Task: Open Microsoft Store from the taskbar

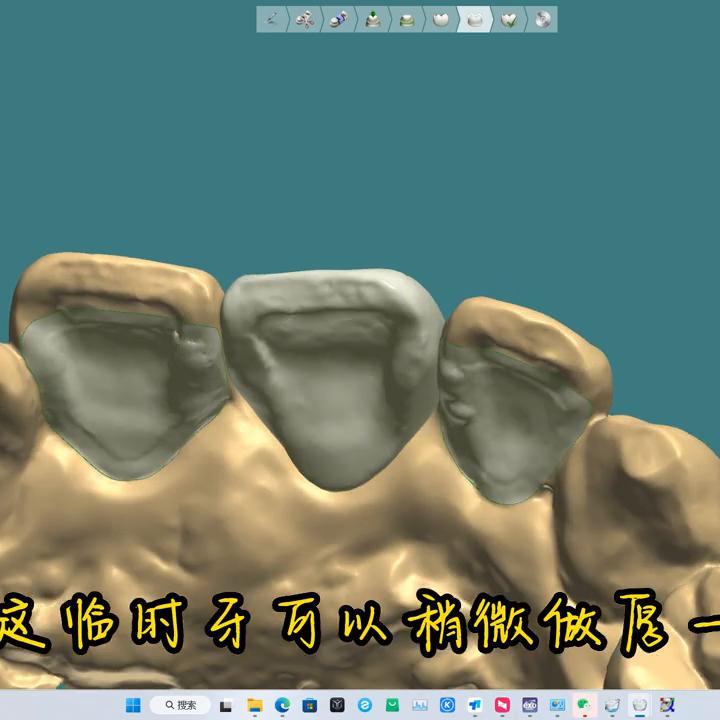Action: coord(309,704)
